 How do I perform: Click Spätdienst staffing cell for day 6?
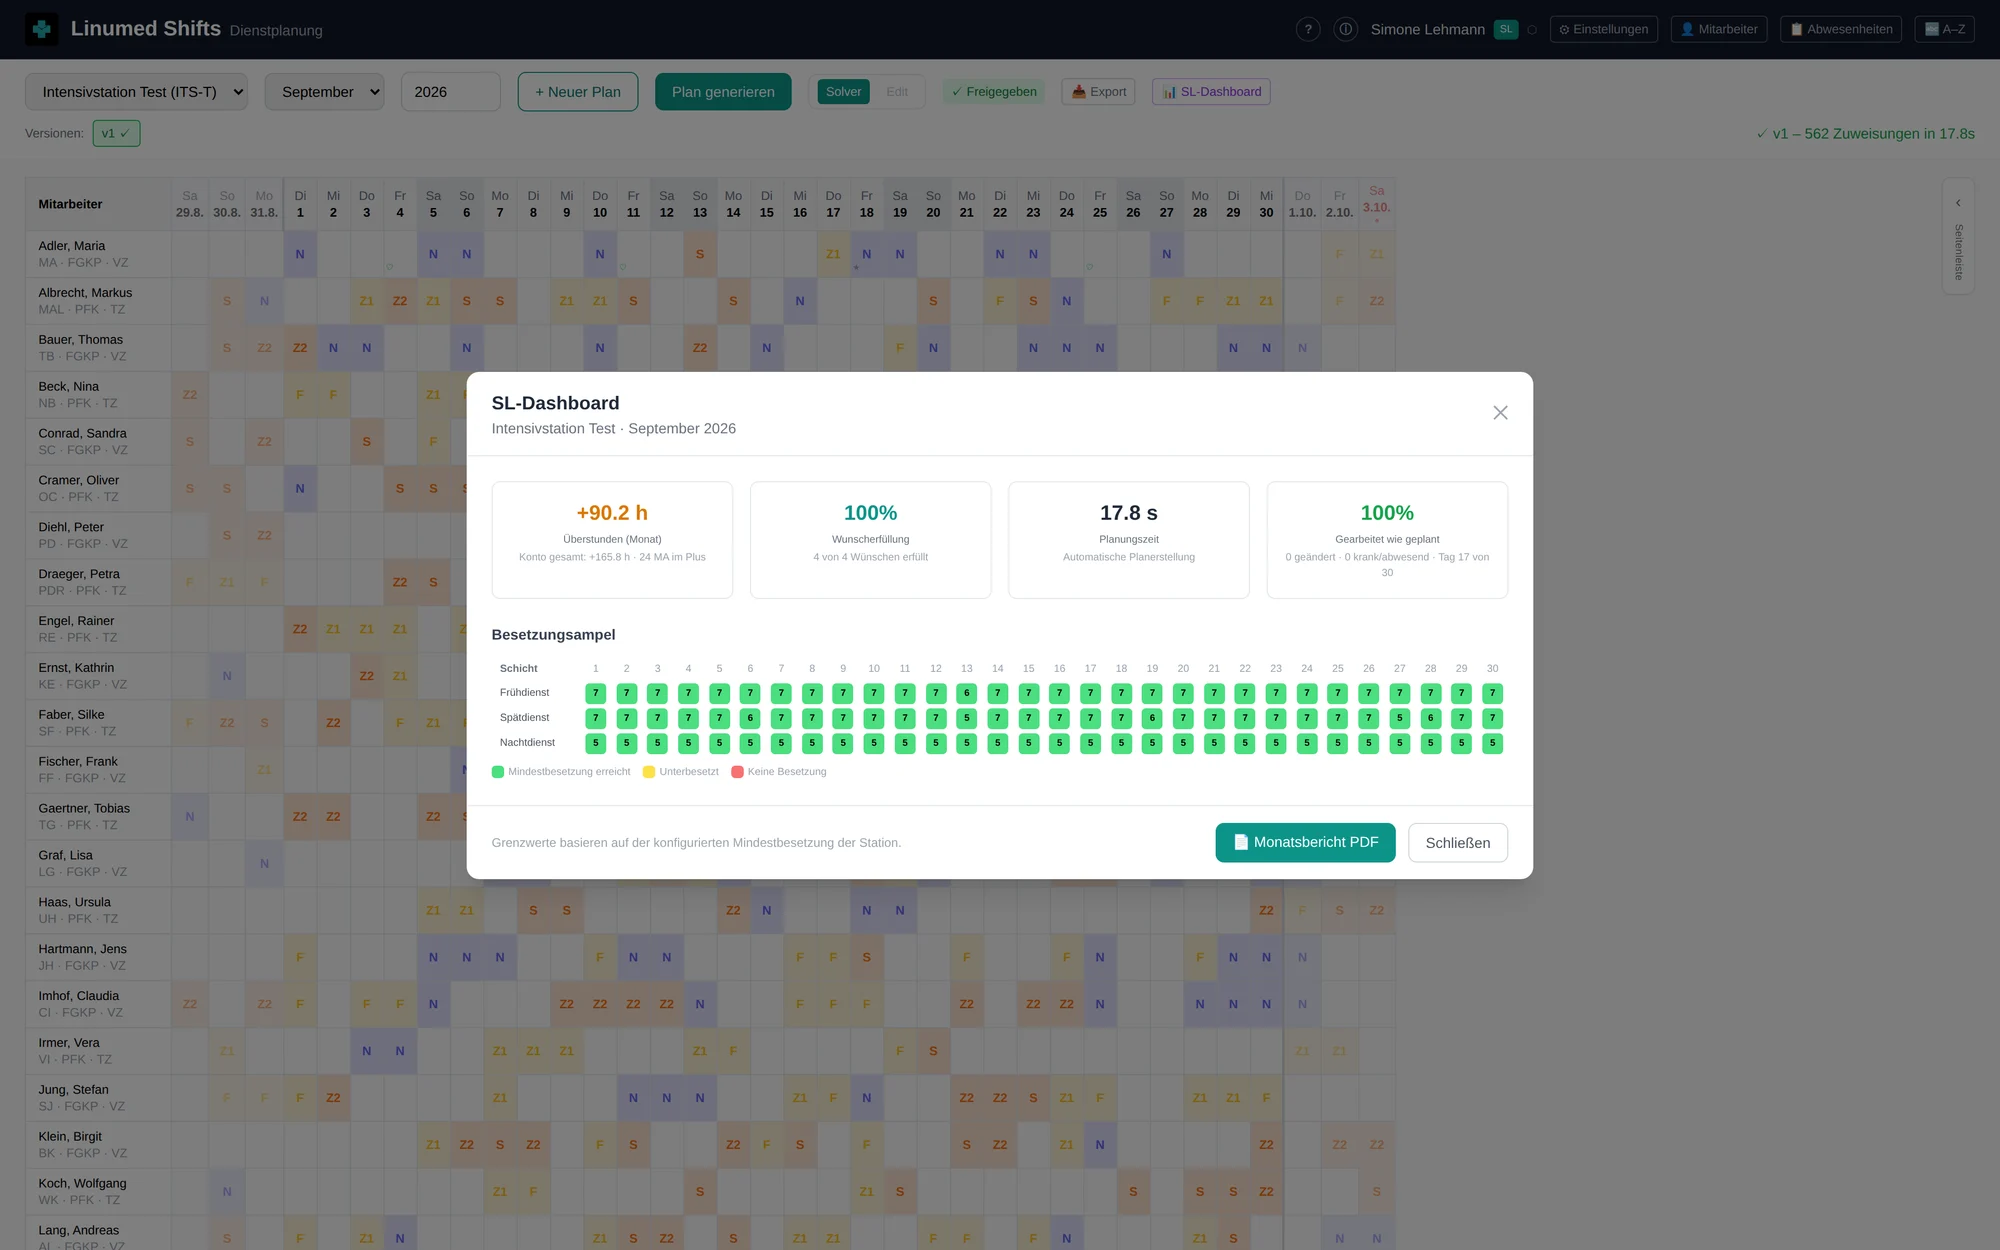(750, 718)
